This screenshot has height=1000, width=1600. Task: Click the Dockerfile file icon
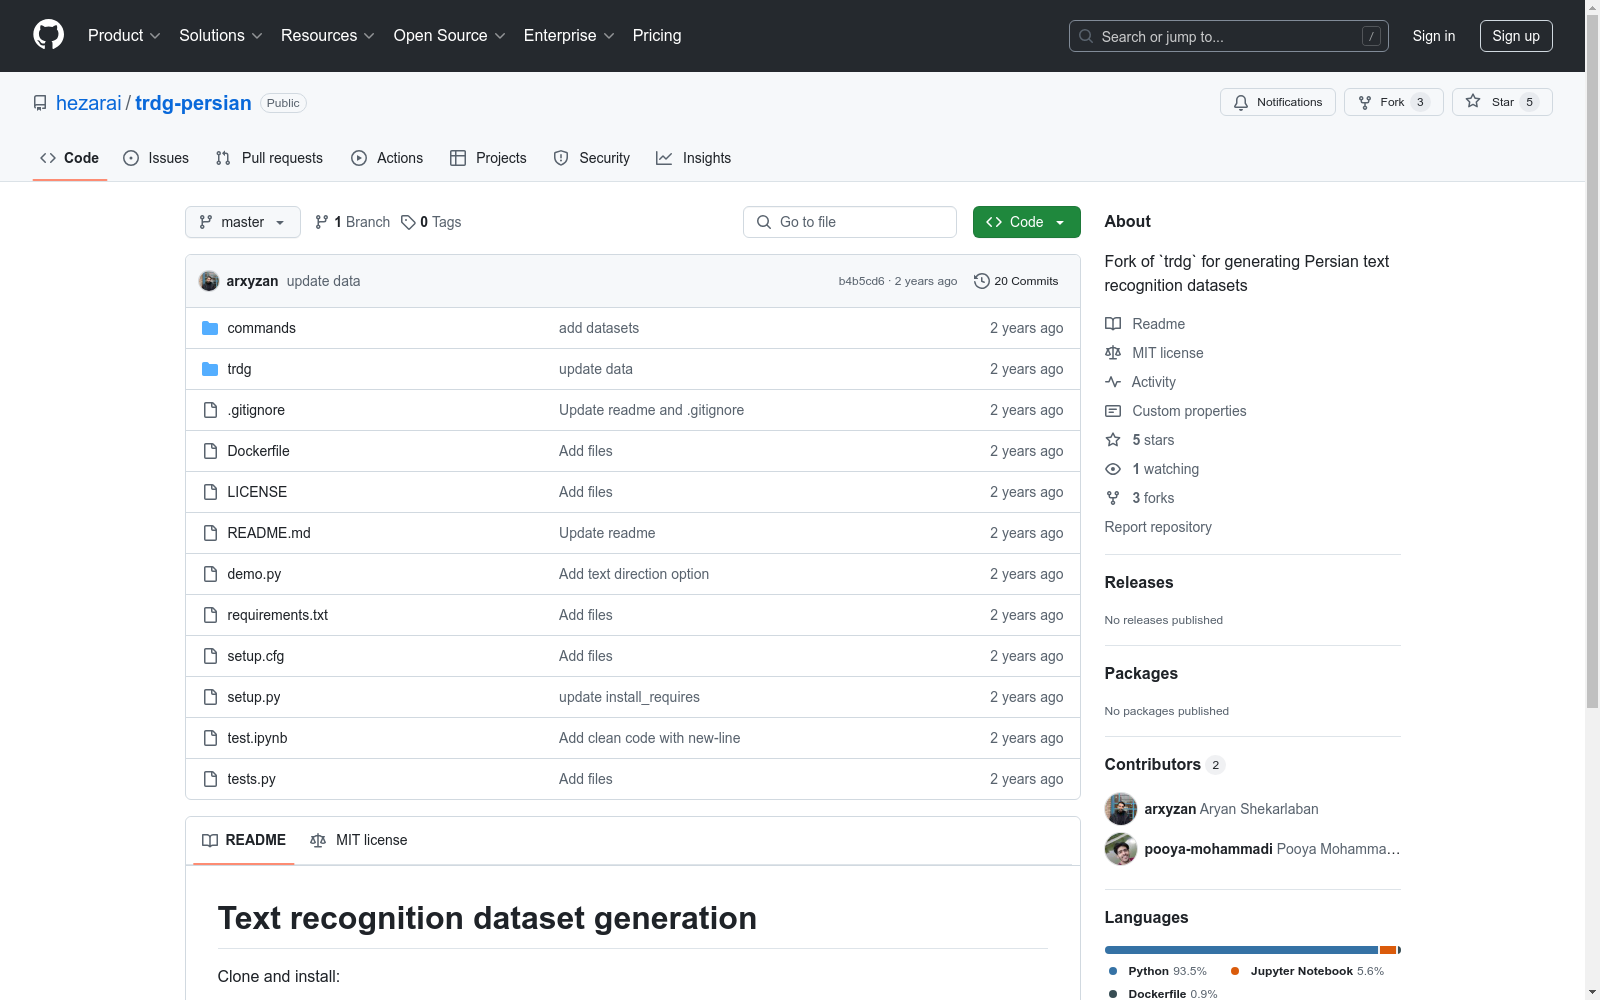(210, 451)
